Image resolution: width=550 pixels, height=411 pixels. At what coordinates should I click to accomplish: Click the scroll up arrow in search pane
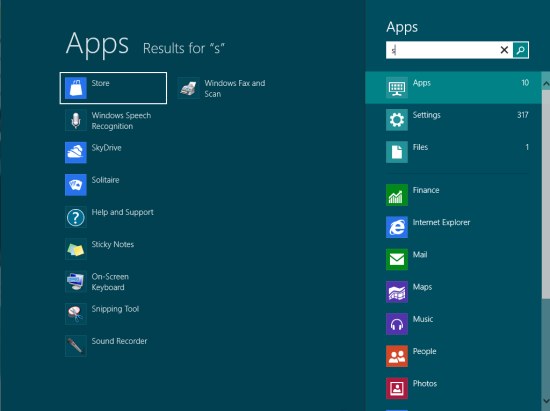(546, 83)
